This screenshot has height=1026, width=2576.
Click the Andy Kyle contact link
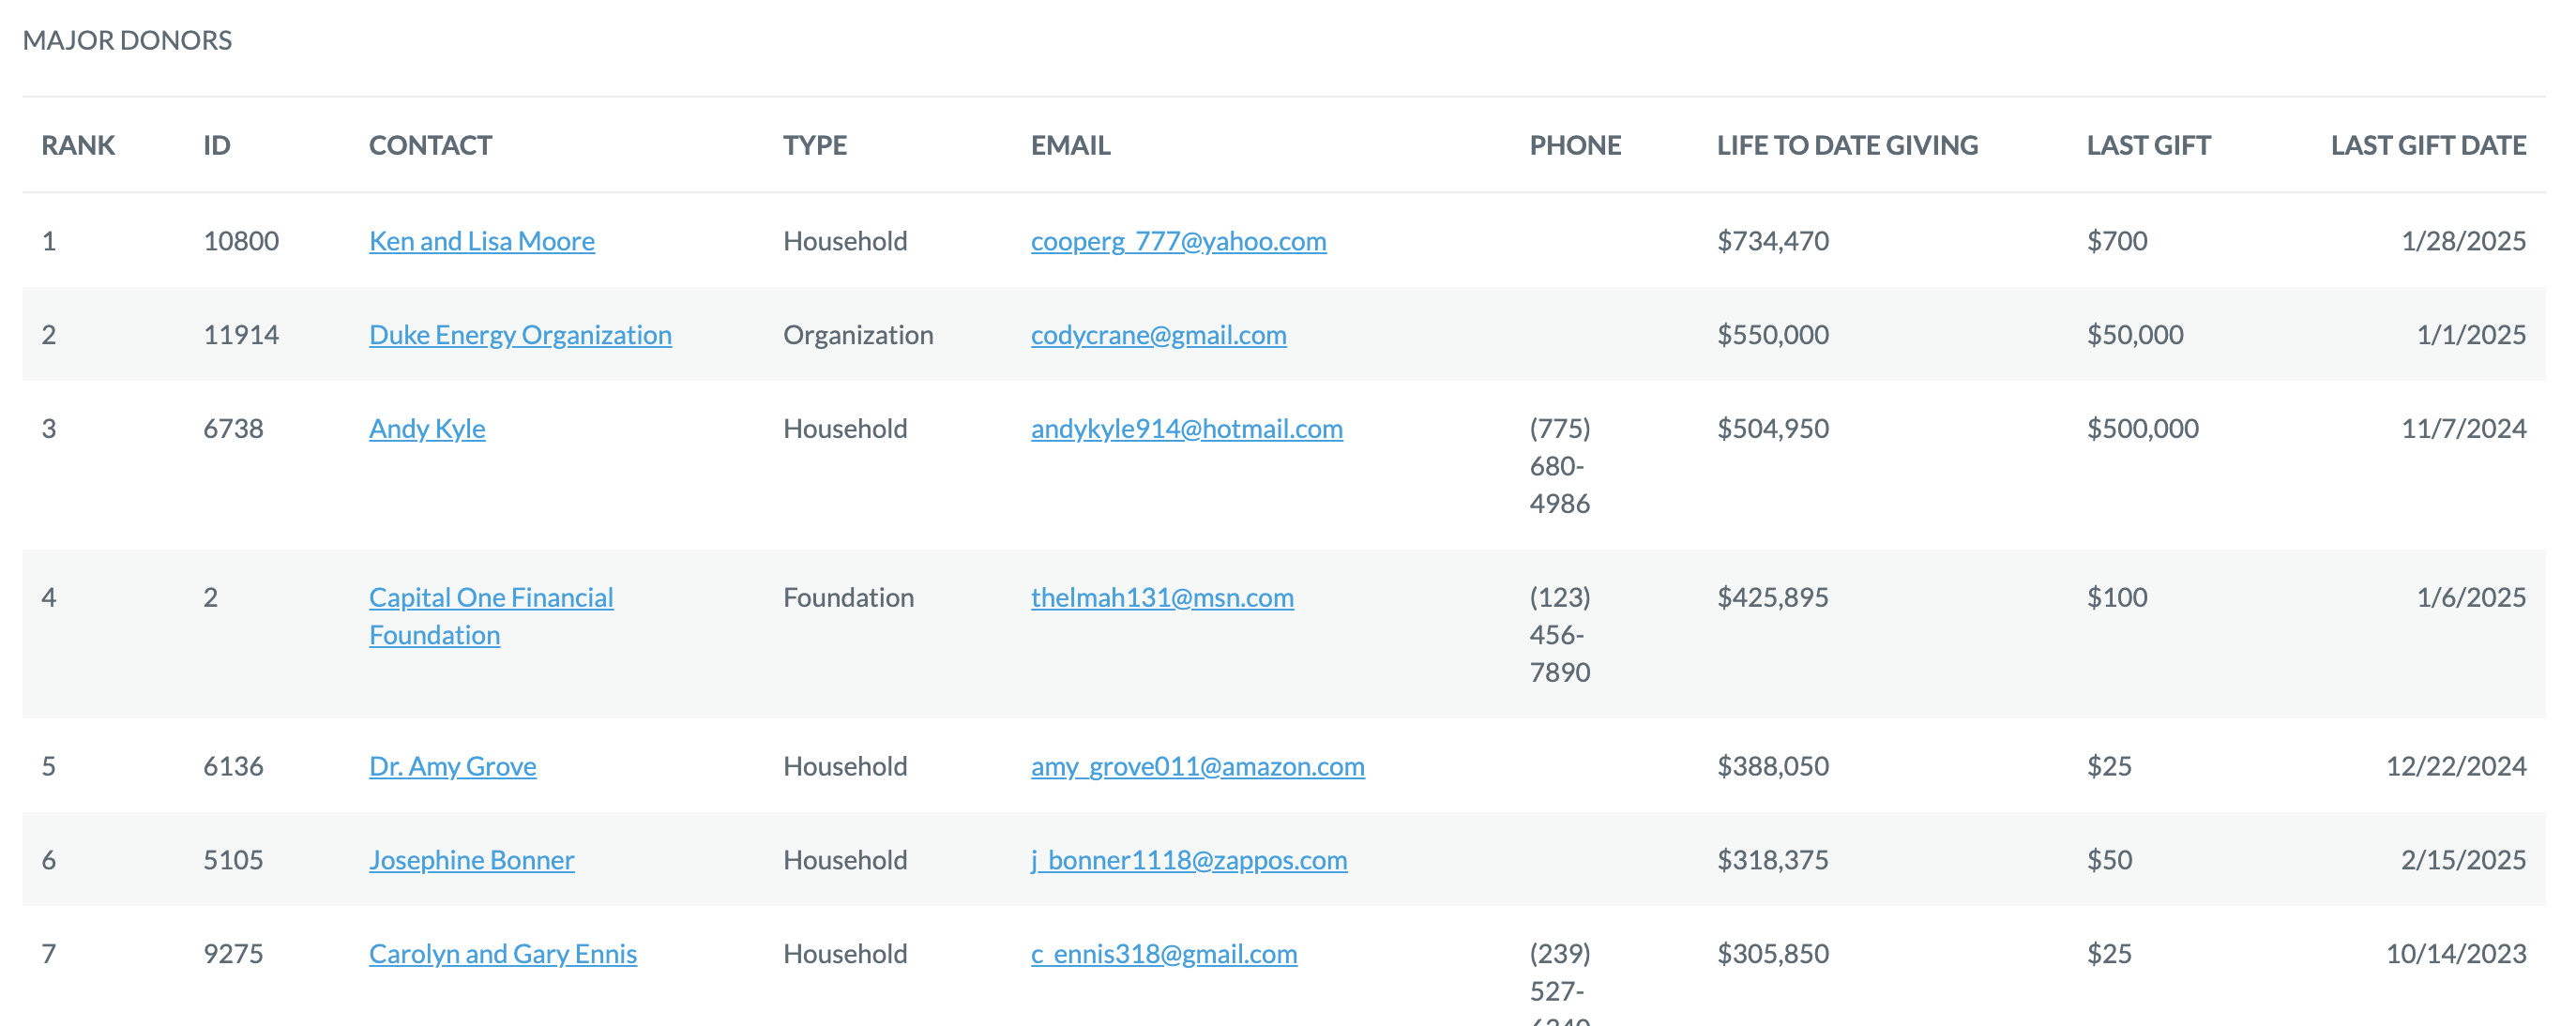click(427, 429)
